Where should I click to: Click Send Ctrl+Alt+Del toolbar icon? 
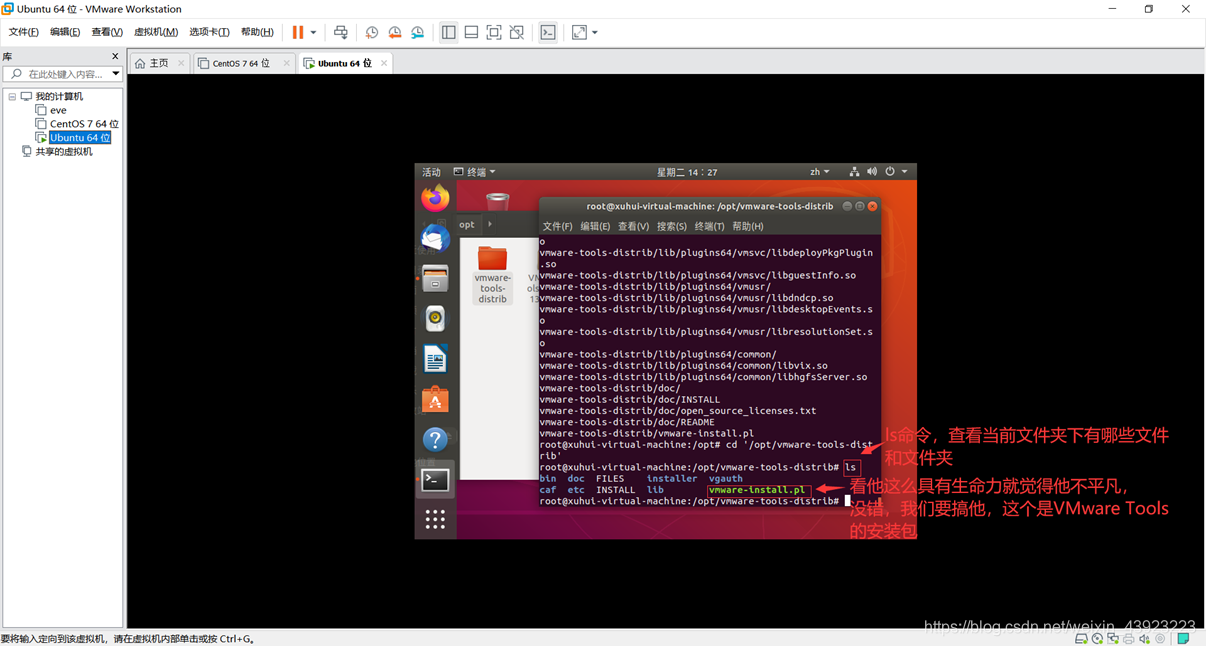(341, 32)
